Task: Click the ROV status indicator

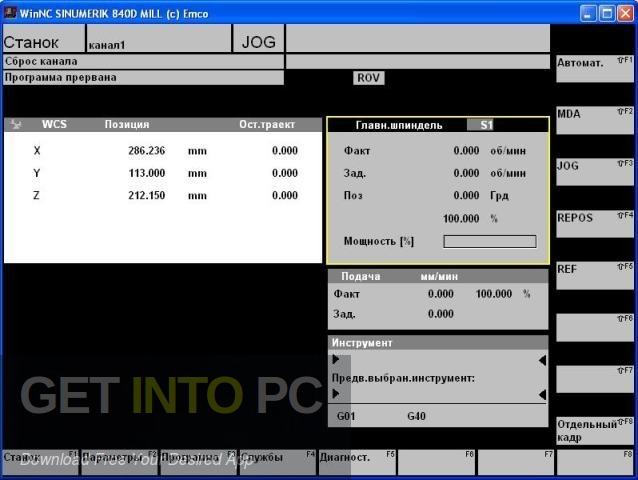Action: (x=368, y=78)
